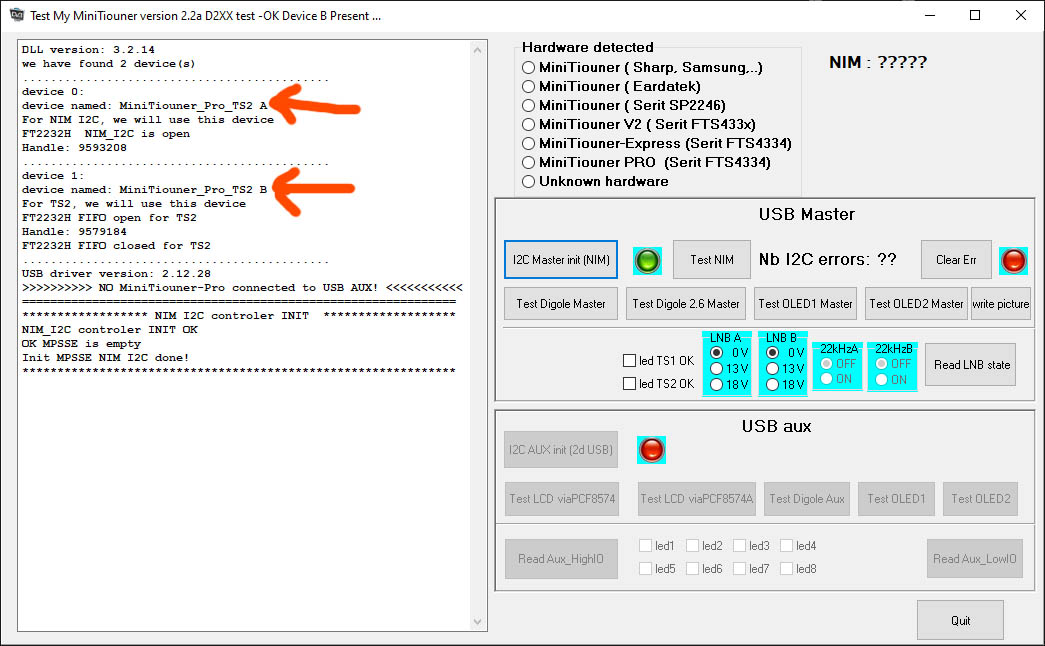Viewport: 1045px width, 646px height.
Task: Maximize the Test My MiniTiouner window
Action: click(975, 15)
